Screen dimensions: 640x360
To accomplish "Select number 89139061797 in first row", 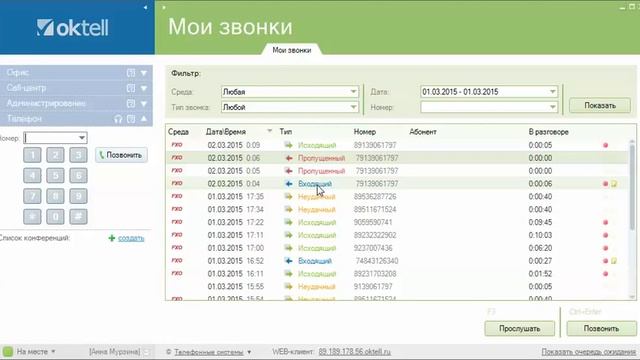I will (375, 145).
